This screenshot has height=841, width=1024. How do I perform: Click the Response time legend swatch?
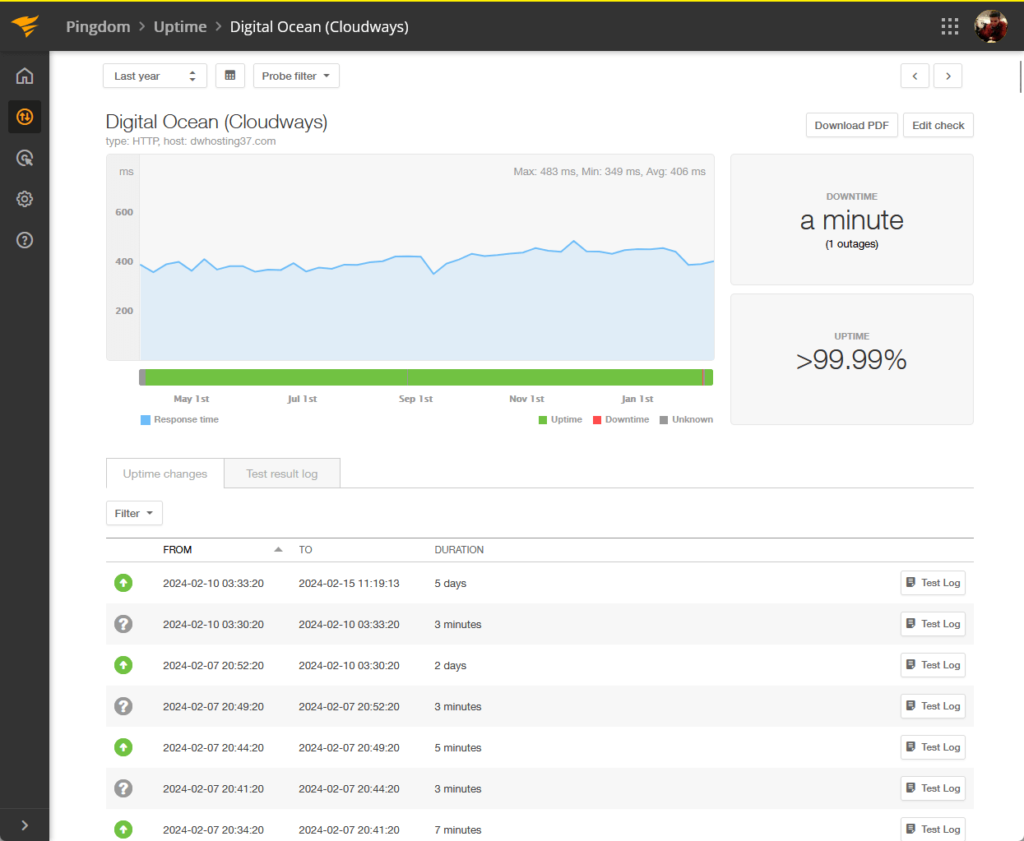coord(146,420)
